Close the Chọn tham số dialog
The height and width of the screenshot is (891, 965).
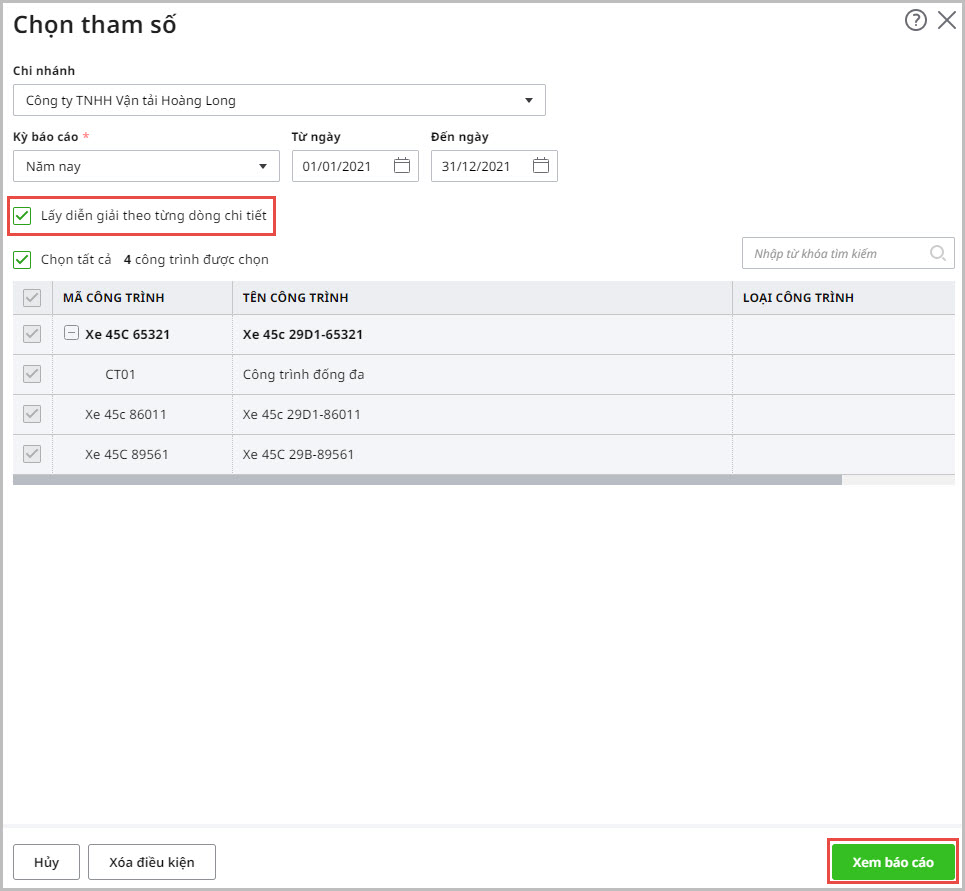coord(946,20)
